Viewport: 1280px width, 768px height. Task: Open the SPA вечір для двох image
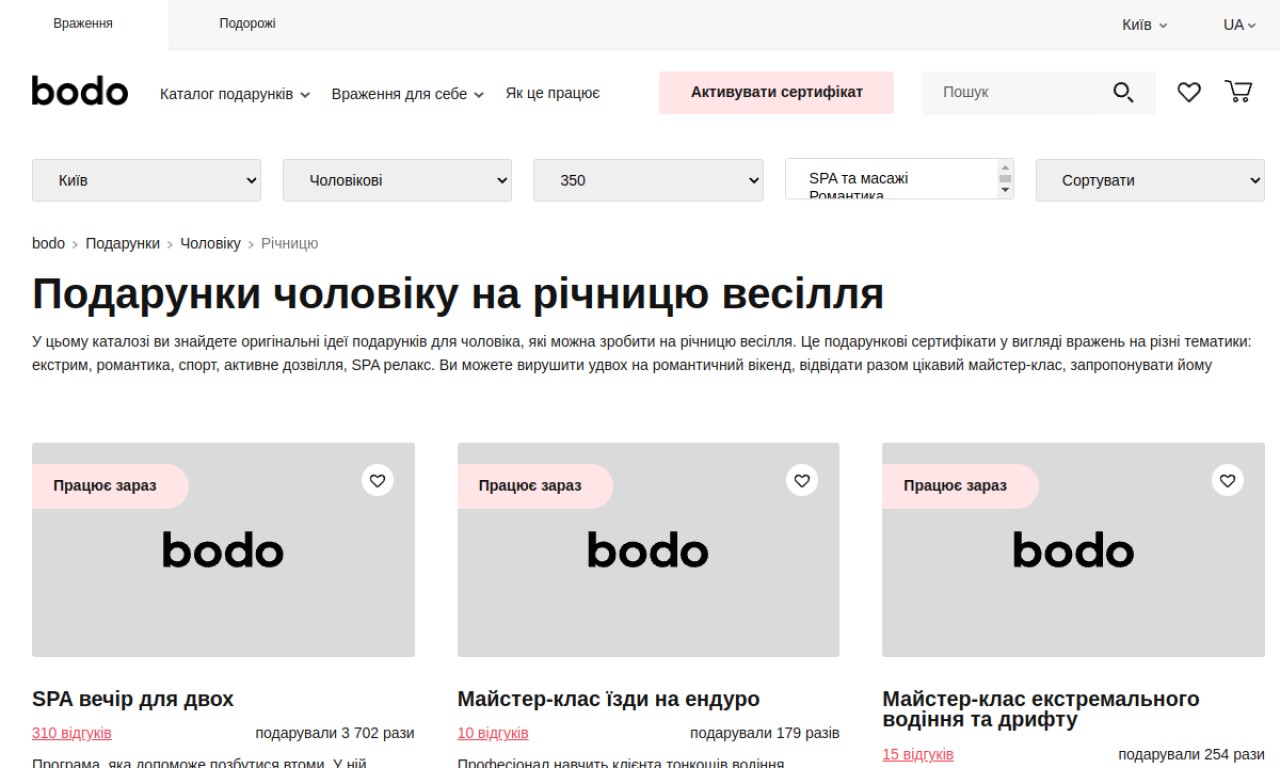(x=223, y=550)
